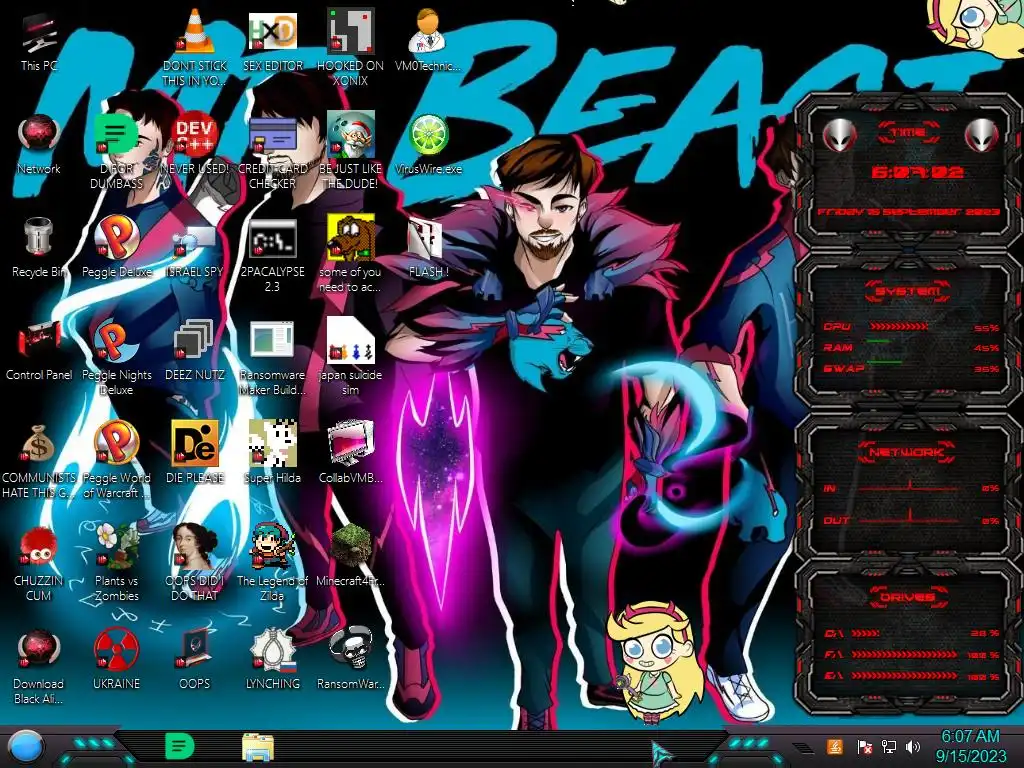The height and width of the screenshot is (768, 1024).
Task: Click the right alien head in Time widget
Action: 982,135
